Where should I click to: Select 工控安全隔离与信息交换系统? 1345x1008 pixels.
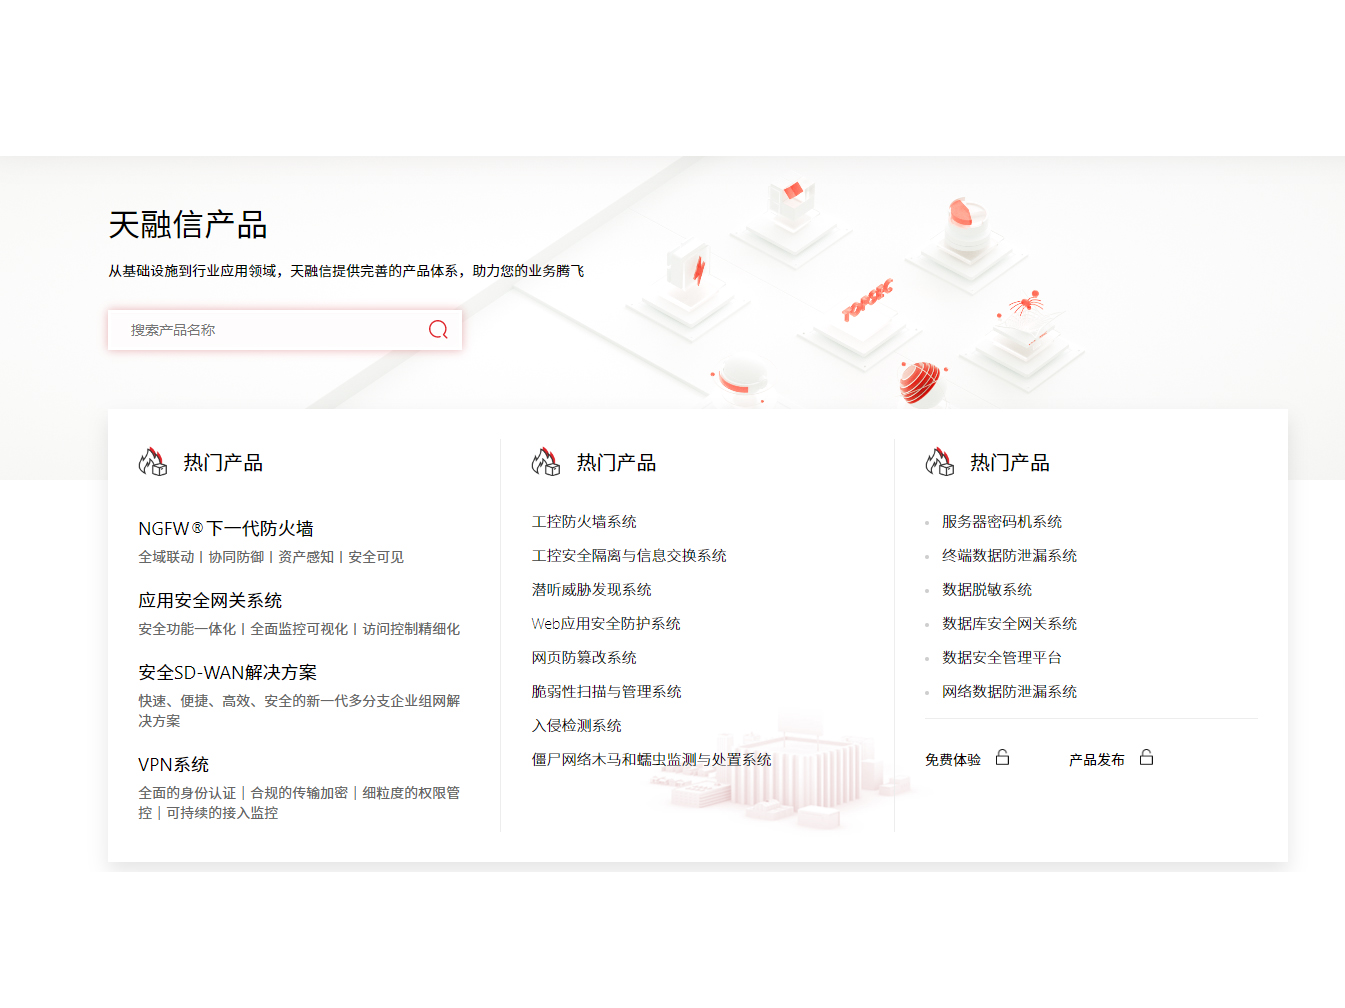[629, 556]
